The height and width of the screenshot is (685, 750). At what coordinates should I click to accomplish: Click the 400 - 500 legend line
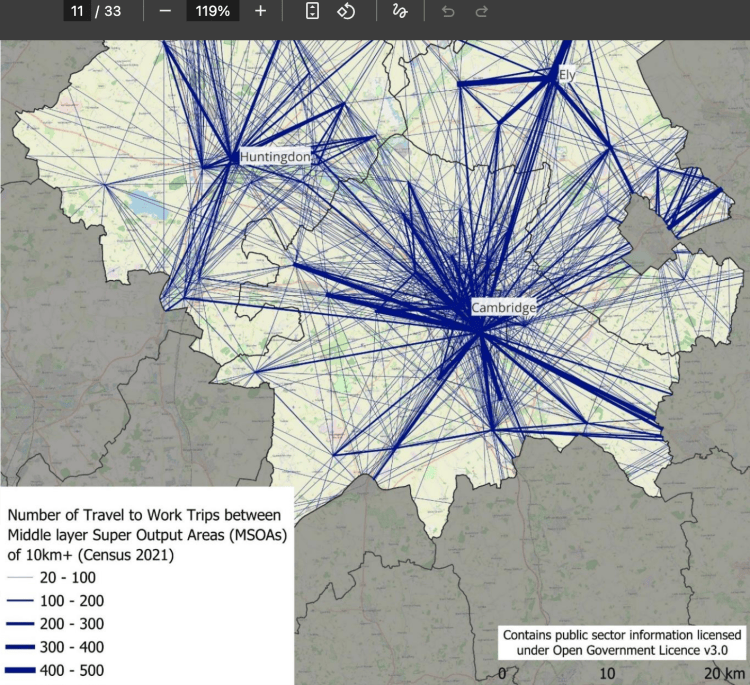pos(20,670)
